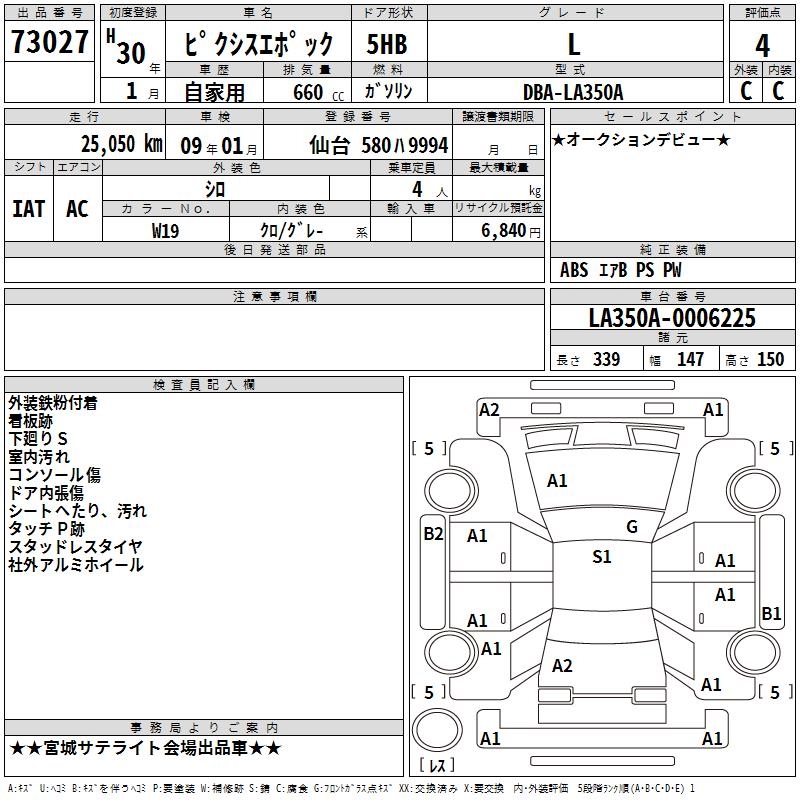The height and width of the screenshot is (800, 800).
Task: Select the A2 mark on the rear hatch
Action: (562, 666)
